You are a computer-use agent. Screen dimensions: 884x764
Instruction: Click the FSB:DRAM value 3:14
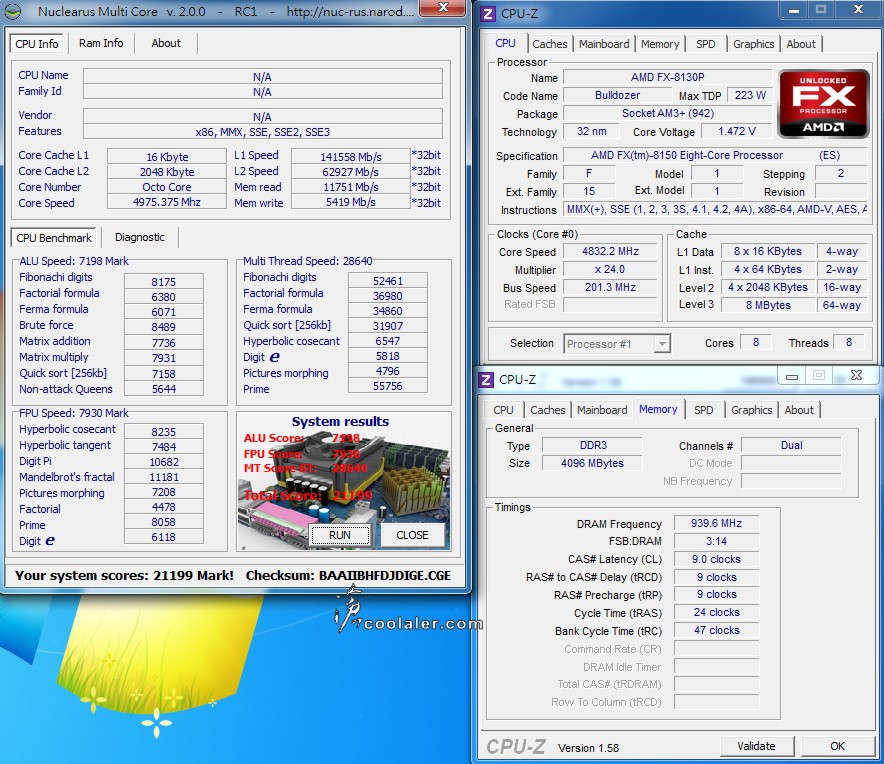point(716,541)
